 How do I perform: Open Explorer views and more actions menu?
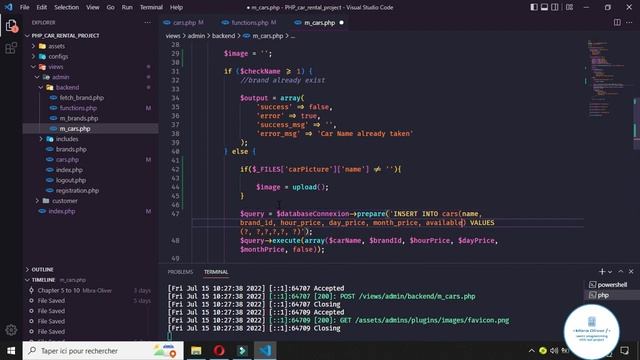point(147,22)
